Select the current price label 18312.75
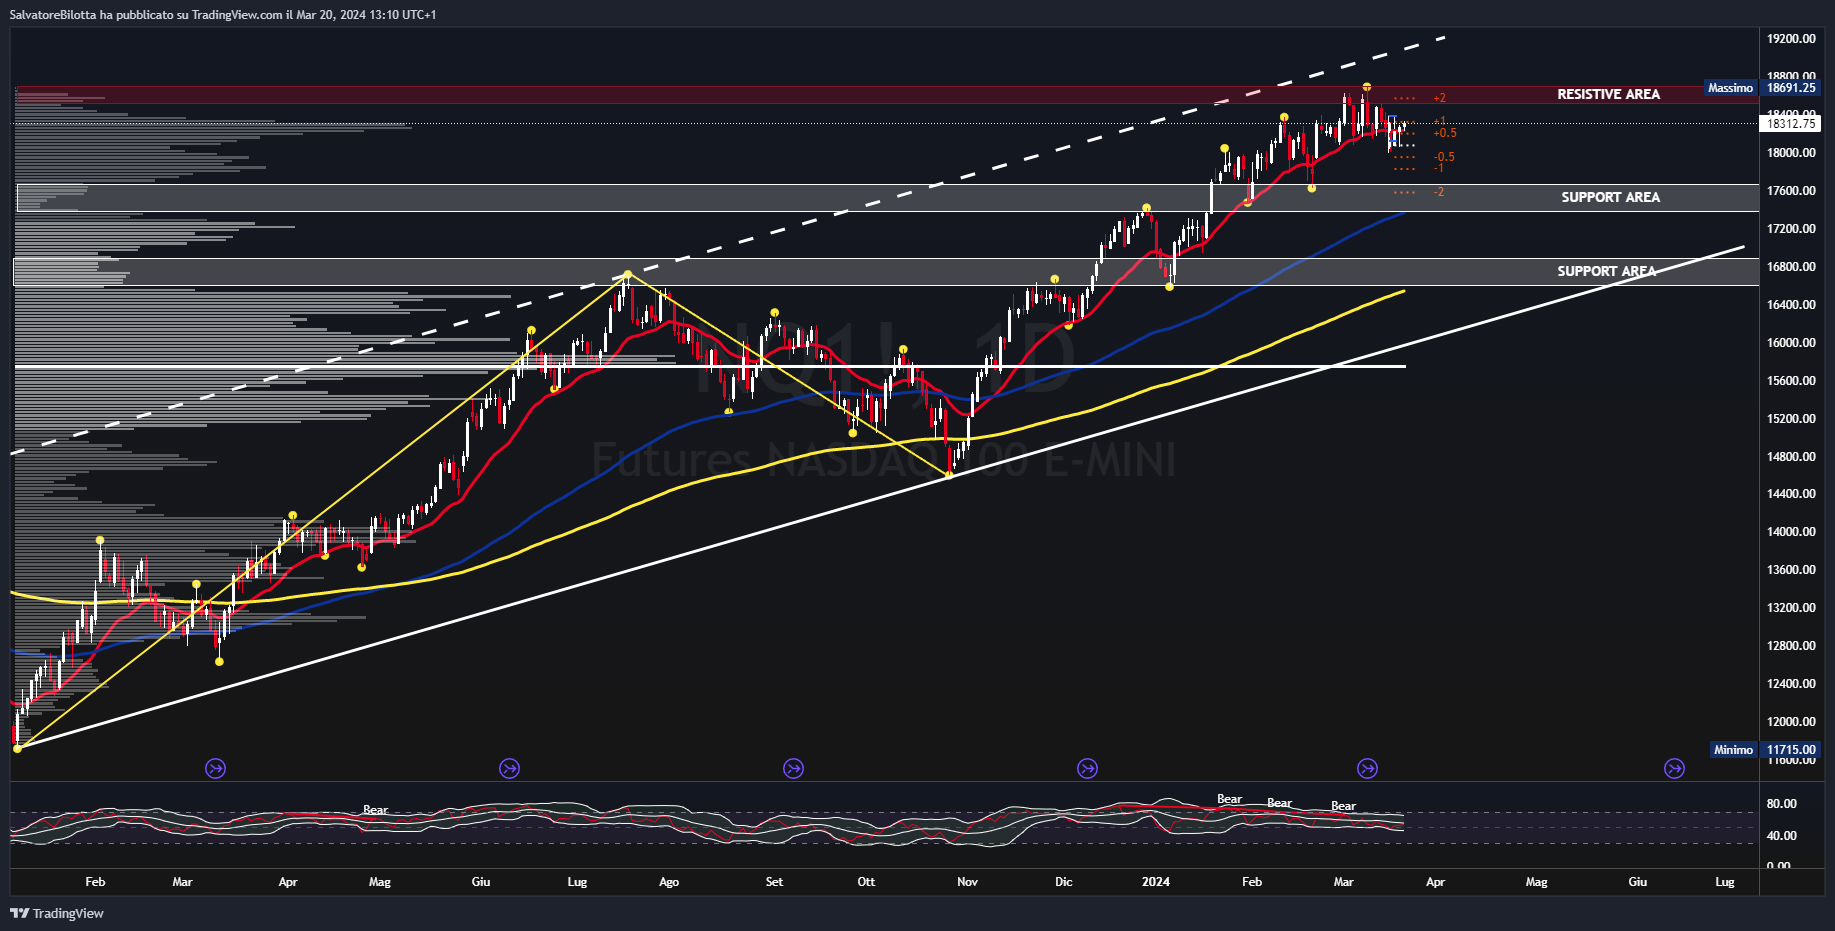Image resolution: width=1835 pixels, height=931 pixels. point(1791,124)
